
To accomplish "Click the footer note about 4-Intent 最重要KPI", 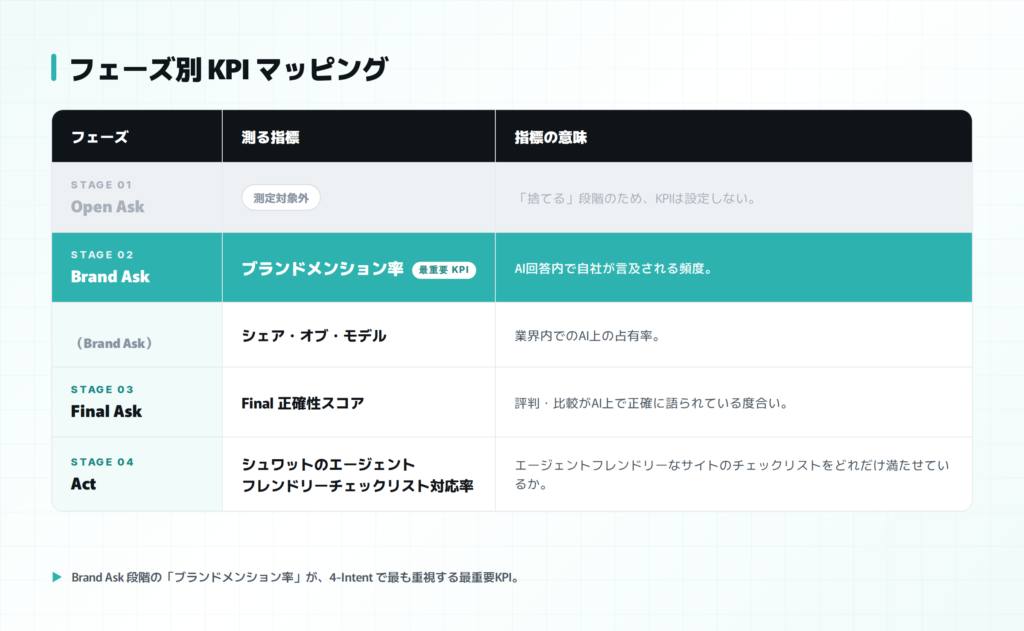I will [x=296, y=577].
